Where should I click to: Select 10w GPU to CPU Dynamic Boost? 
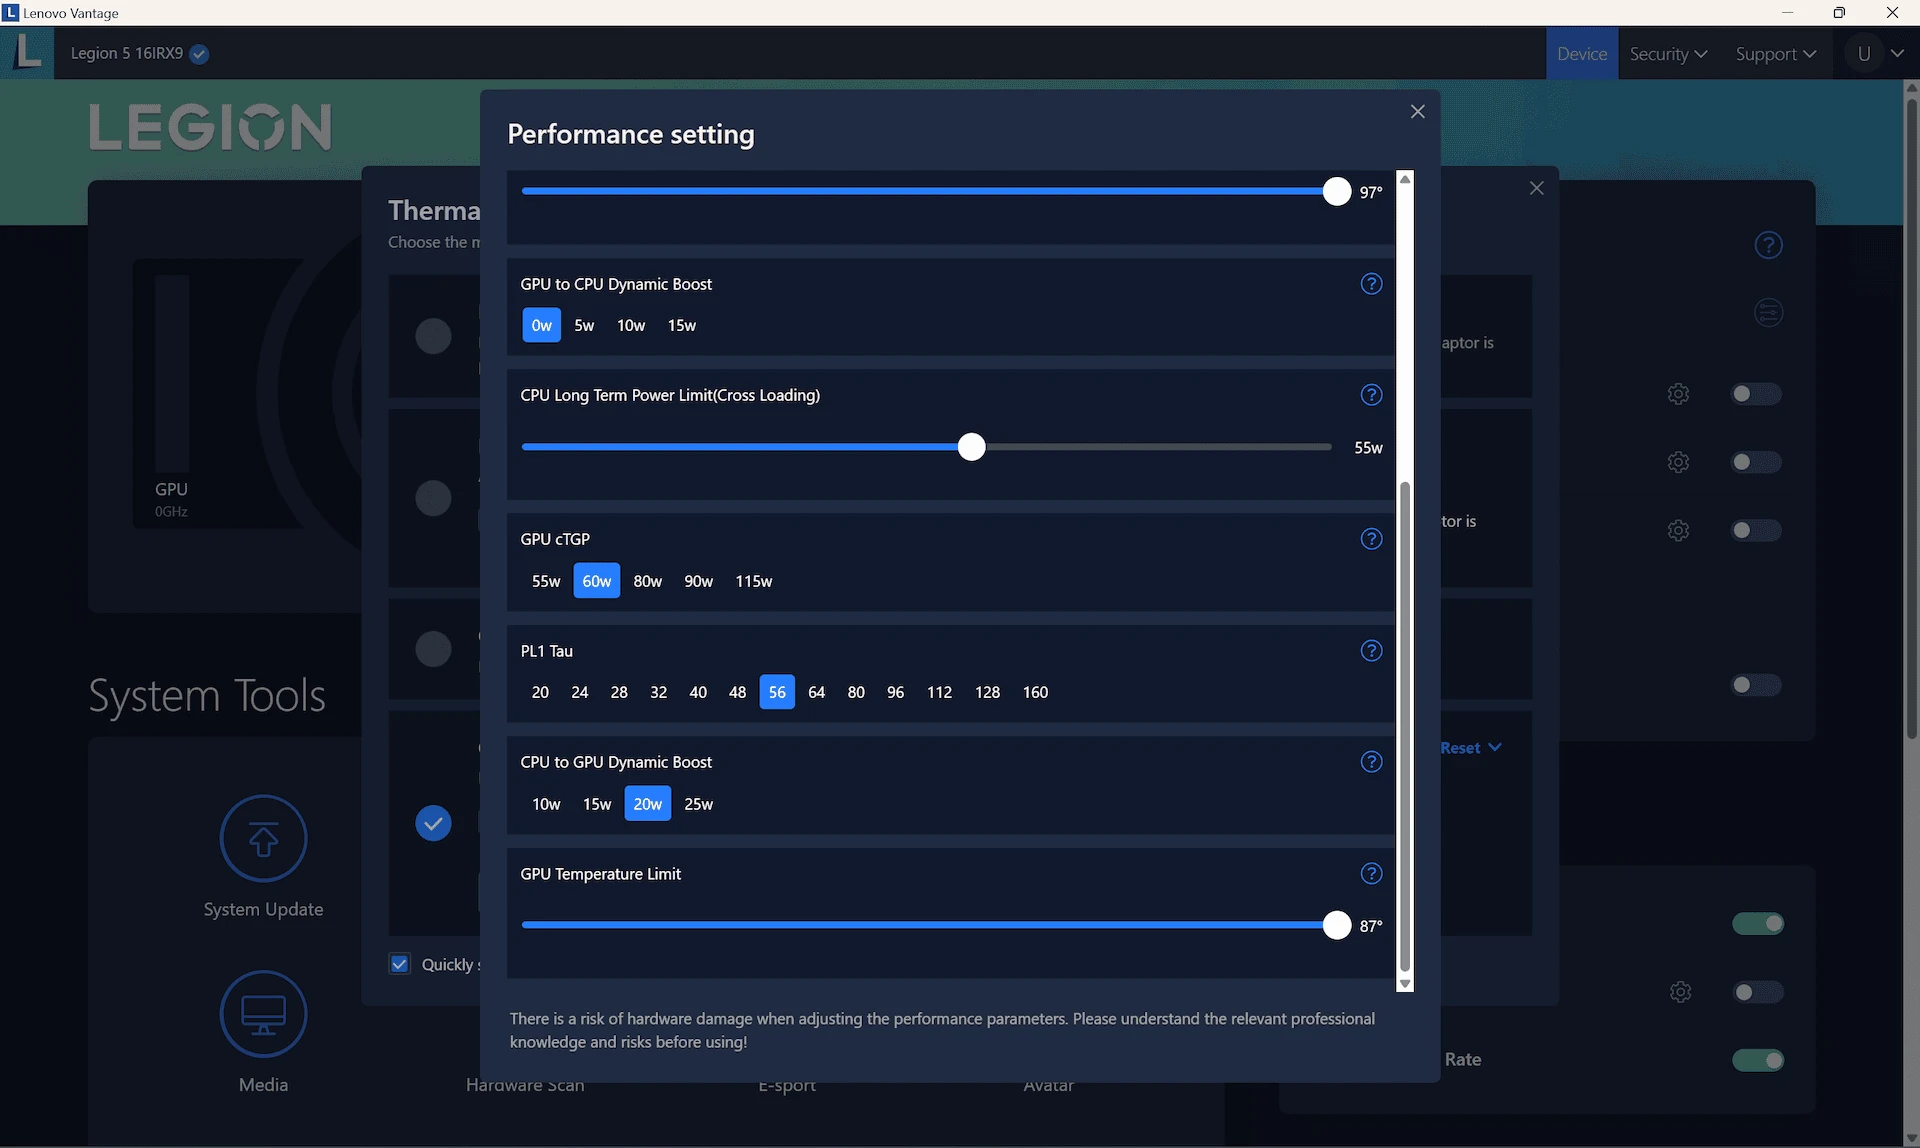coord(630,325)
